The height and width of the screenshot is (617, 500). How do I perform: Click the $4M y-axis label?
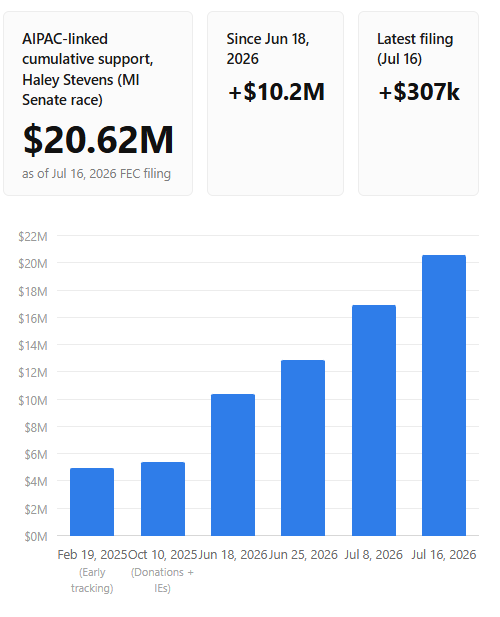(36, 481)
